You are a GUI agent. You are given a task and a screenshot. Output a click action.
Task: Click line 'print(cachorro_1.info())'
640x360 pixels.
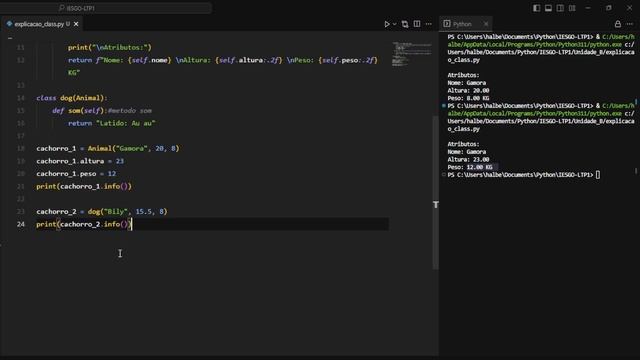84,187
